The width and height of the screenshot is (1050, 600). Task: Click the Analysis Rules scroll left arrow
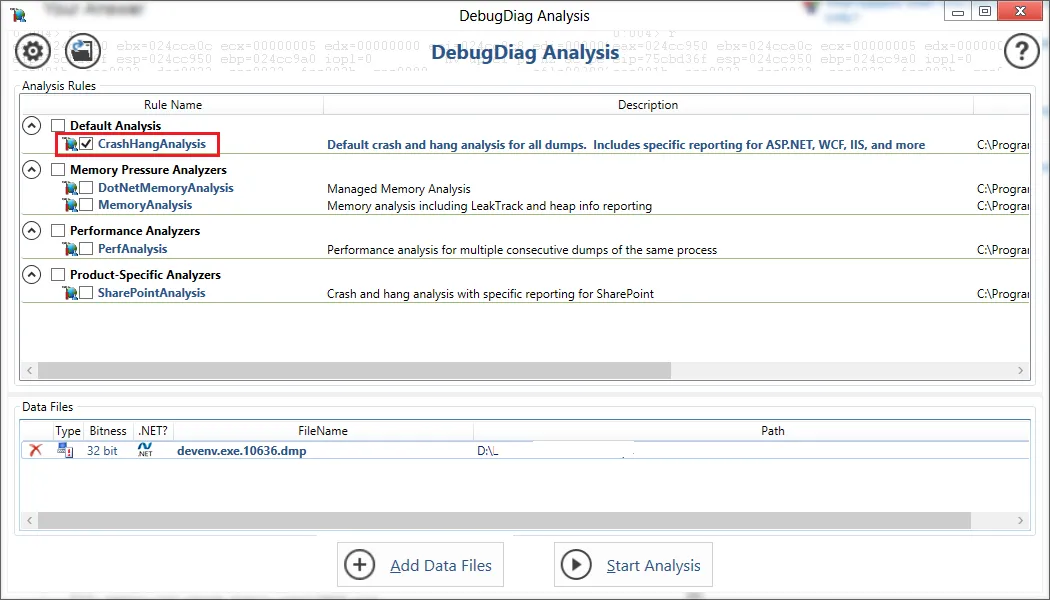(29, 370)
